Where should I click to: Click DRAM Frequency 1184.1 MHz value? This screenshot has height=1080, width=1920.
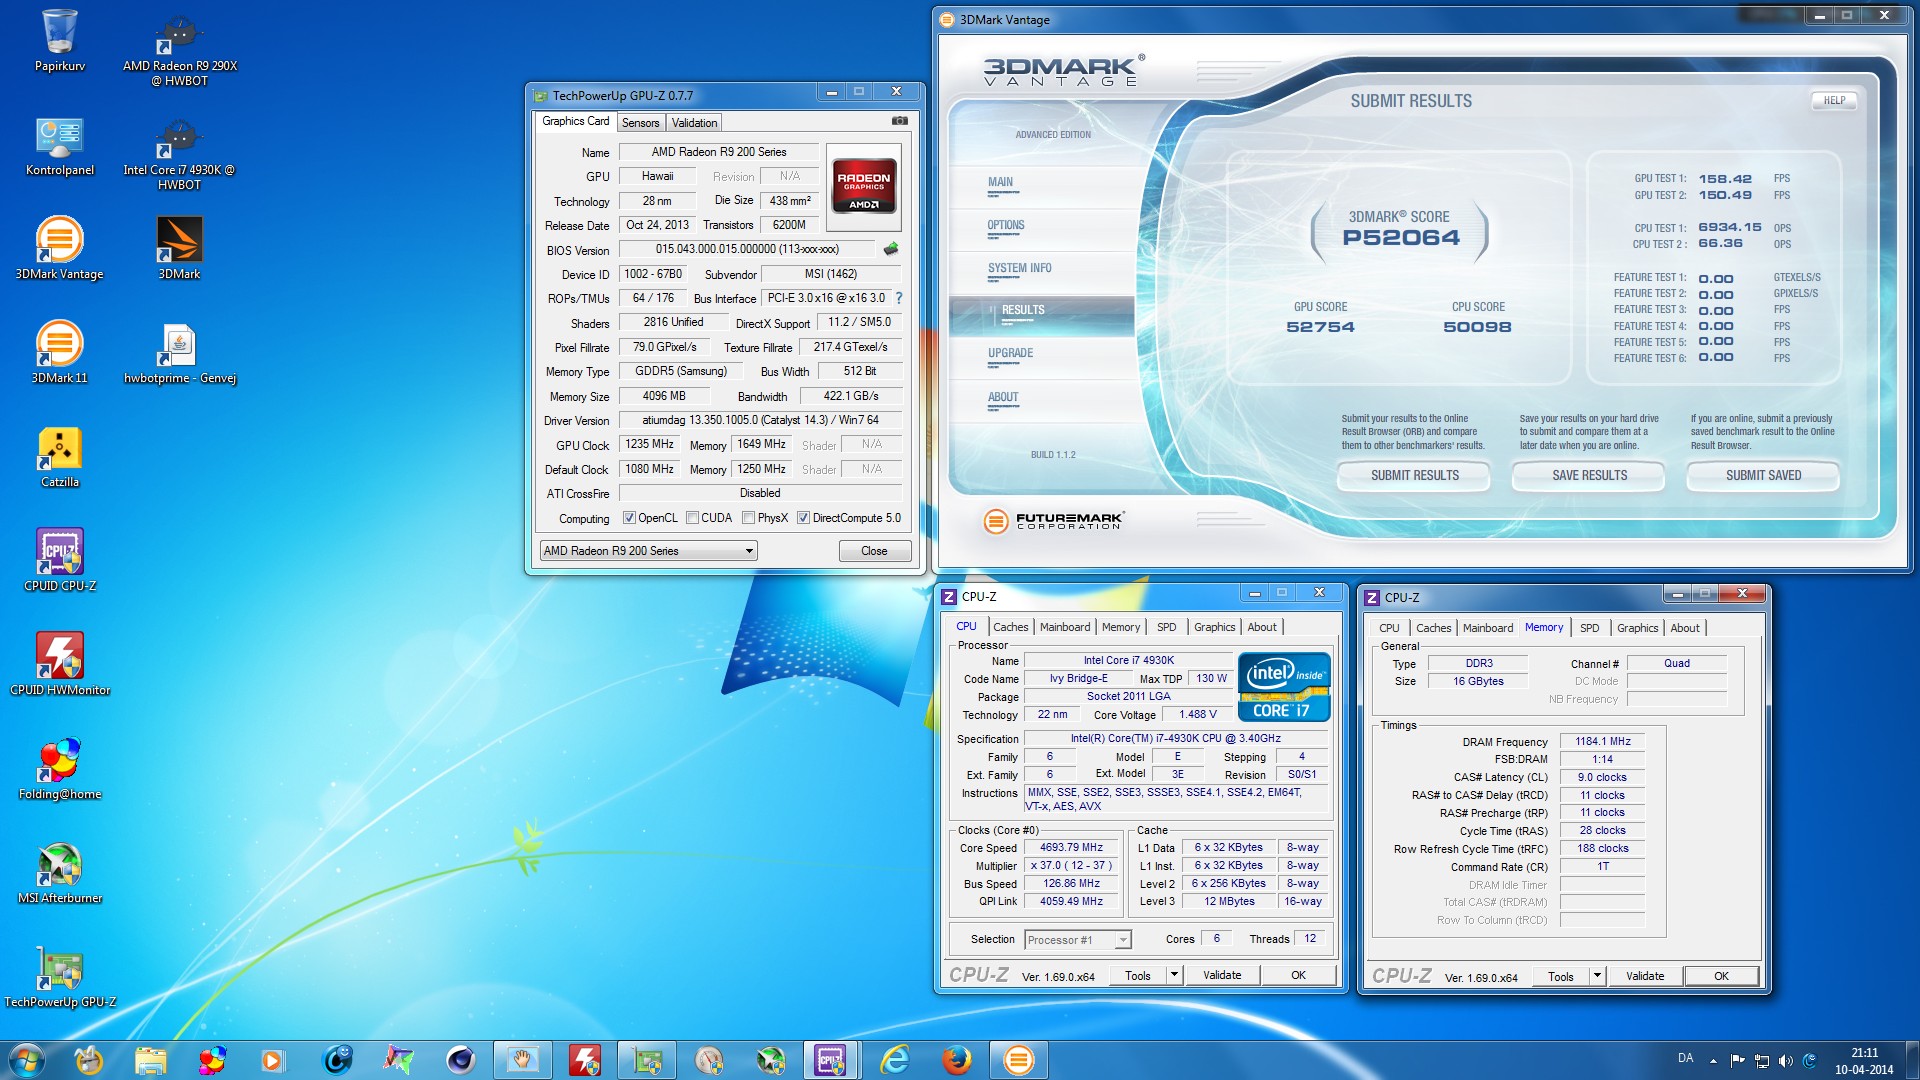[1602, 741]
